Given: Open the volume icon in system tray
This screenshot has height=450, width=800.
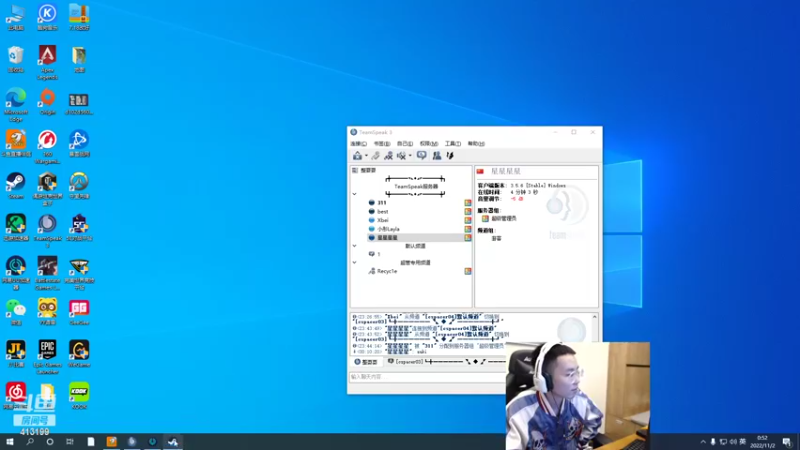Looking at the screenshot, I should tap(733, 442).
